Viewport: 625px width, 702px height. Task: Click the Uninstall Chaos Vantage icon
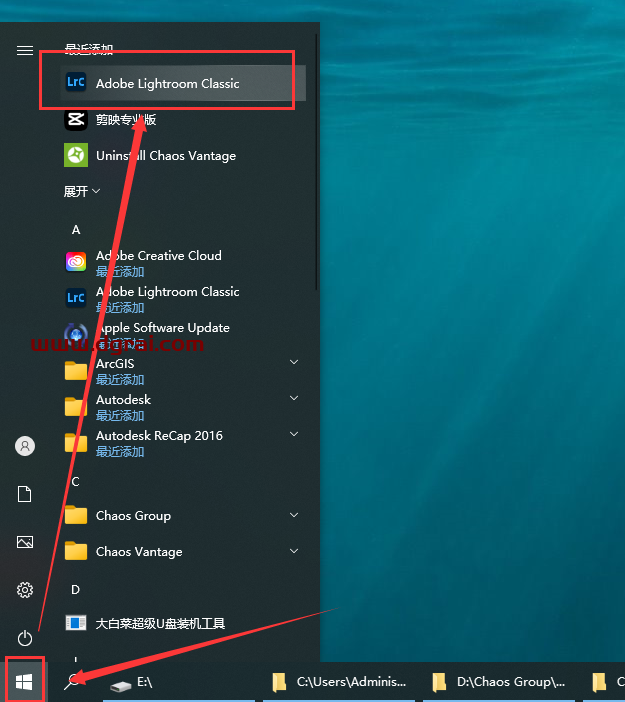[76, 155]
